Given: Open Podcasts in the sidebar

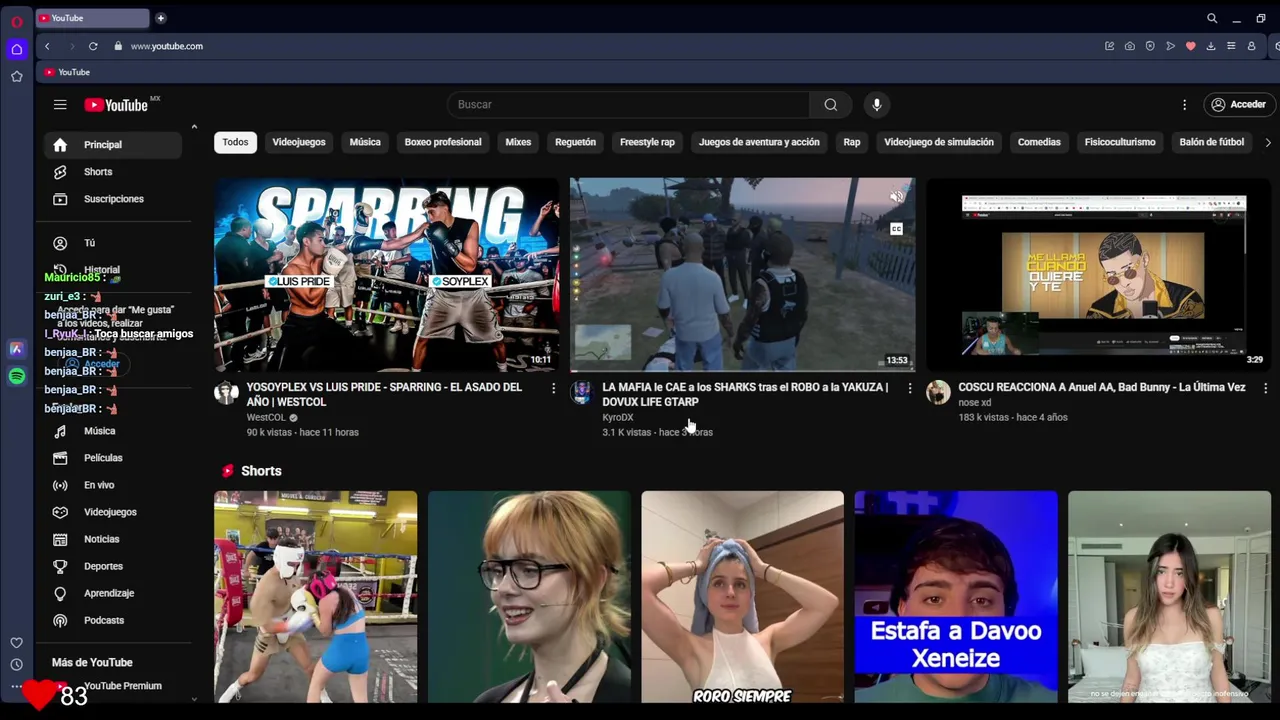Looking at the screenshot, I should click(x=113, y=620).
